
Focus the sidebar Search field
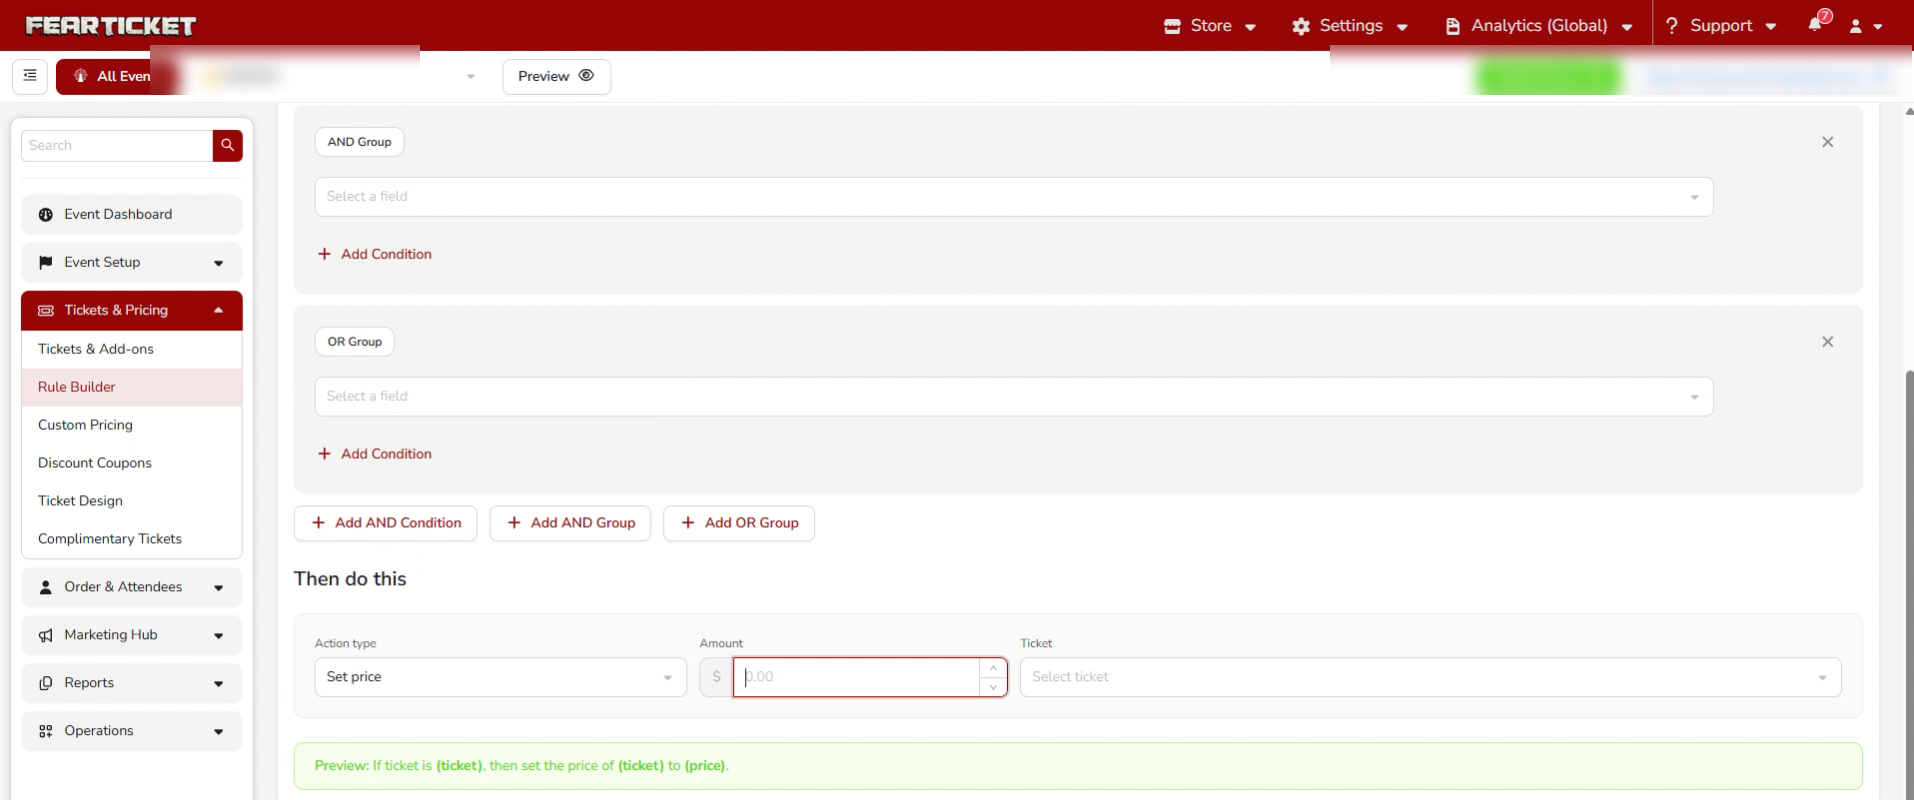[x=117, y=145]
